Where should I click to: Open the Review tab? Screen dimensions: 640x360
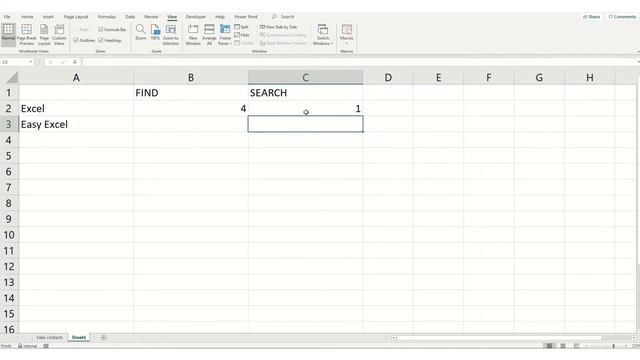[151, 17]
